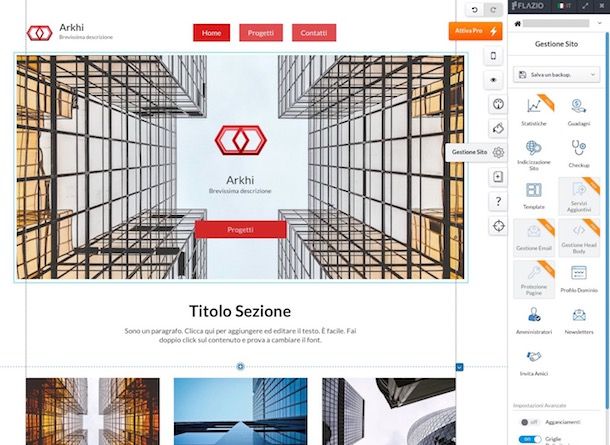
Task: Expand the panel with the arrows icon
Action: coord(585,6)
